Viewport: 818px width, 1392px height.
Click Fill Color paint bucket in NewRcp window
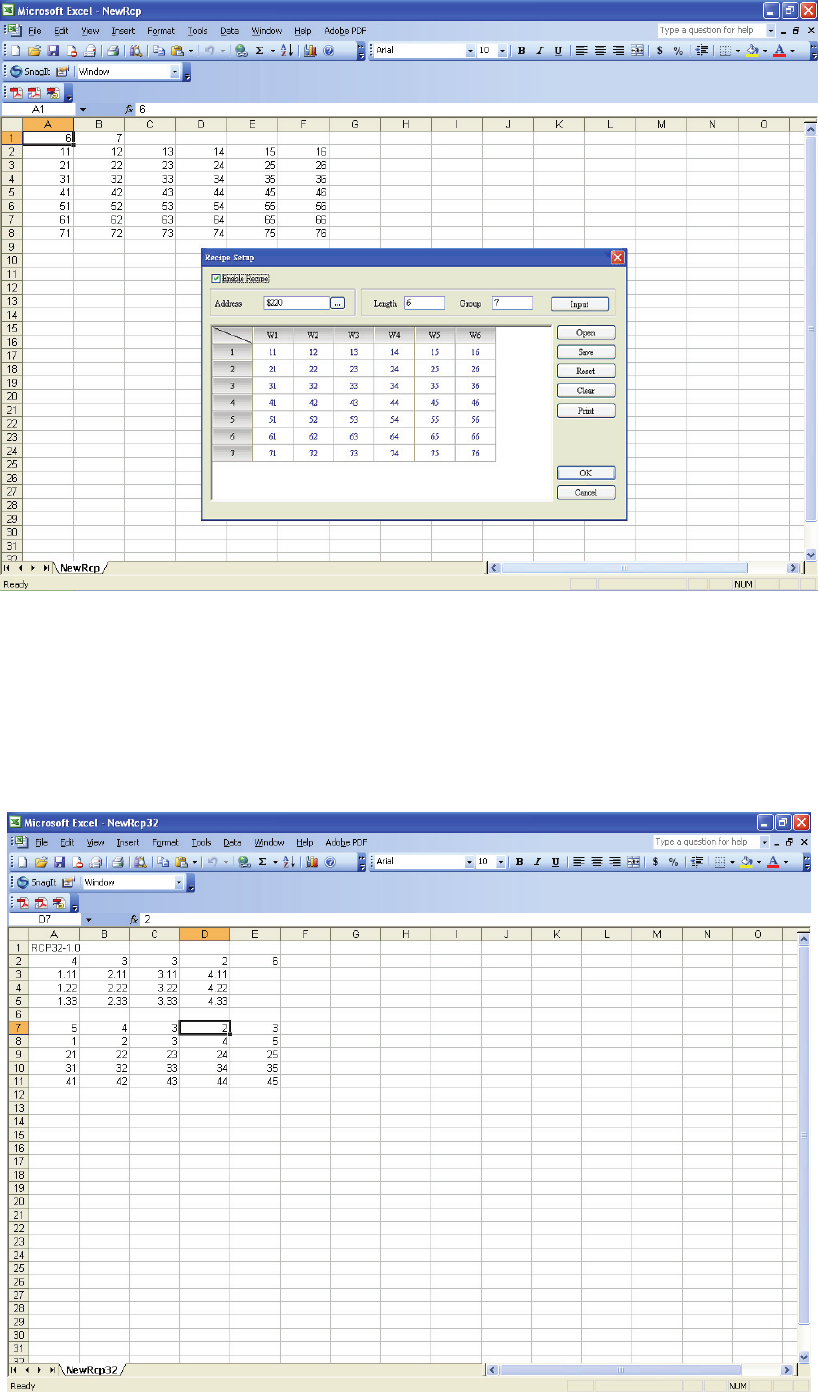point(752,50)
